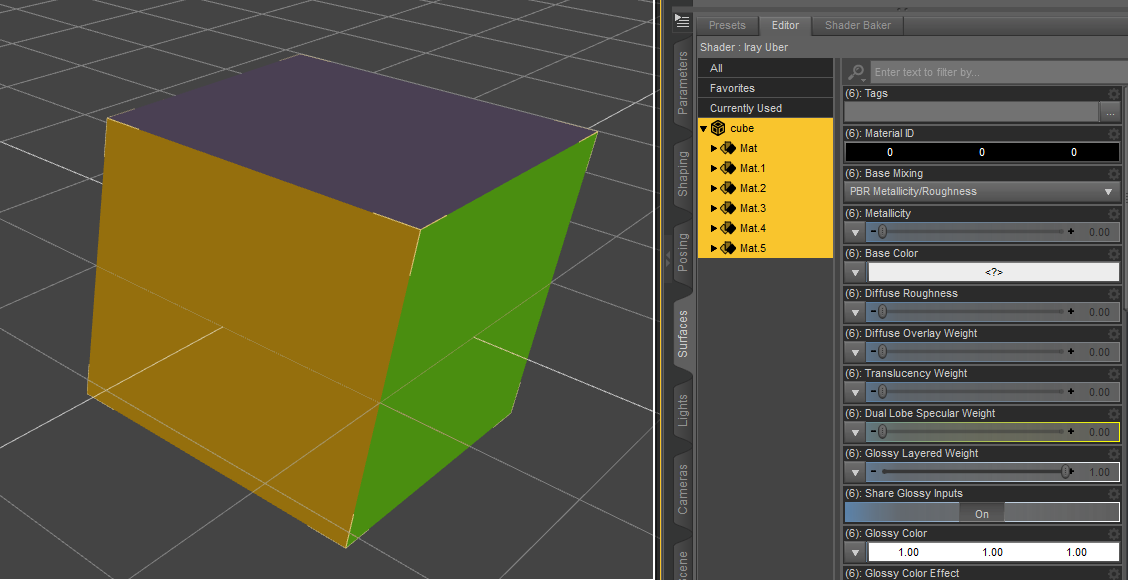The image size is (1128, 580).
Task: Open the Shaping side tab
Action: tap(683, 174)
